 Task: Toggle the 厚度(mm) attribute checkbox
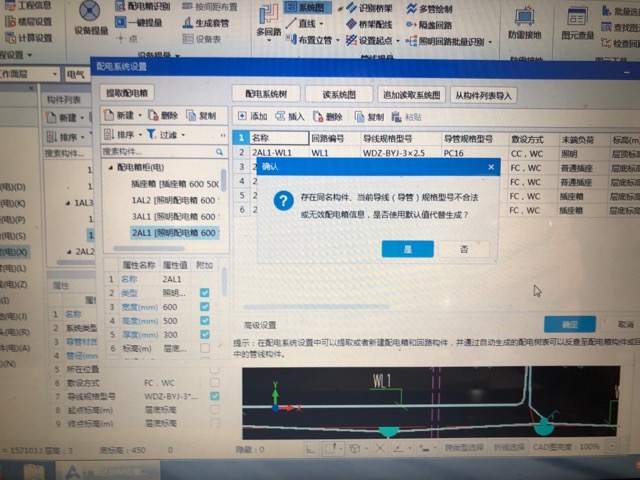205,334
